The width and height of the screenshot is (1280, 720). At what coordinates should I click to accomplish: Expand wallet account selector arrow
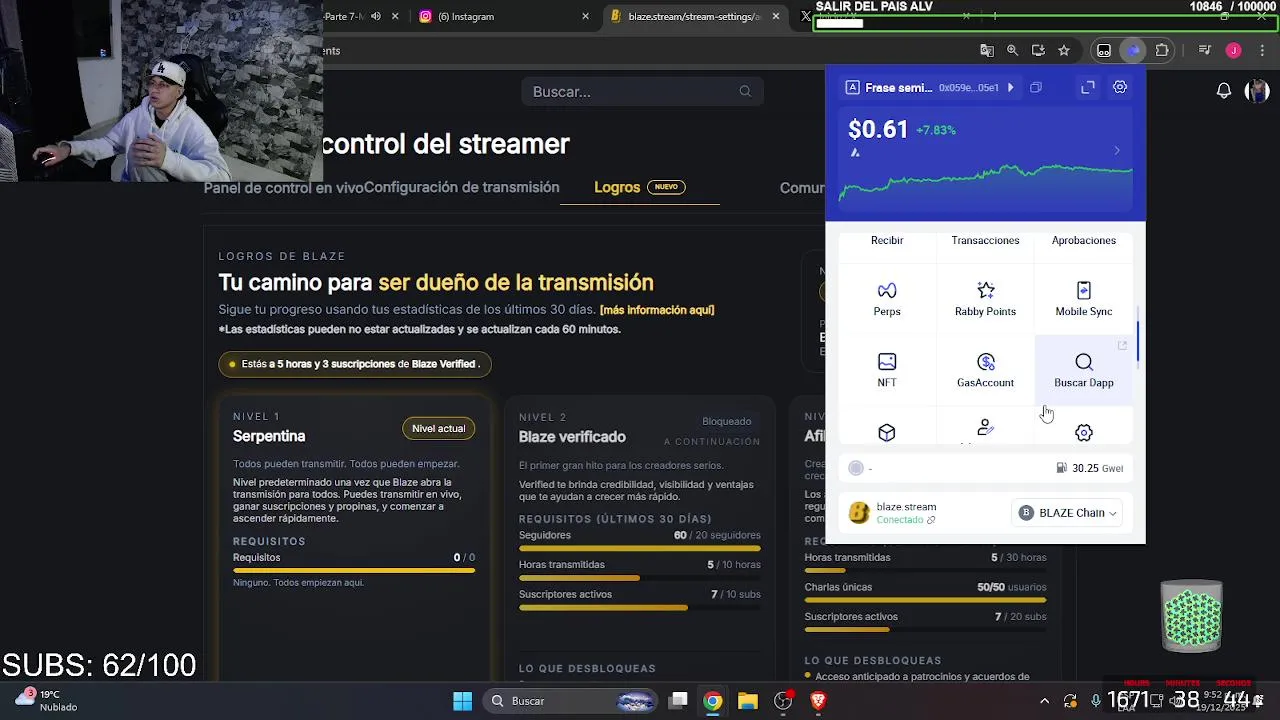point(1010,88)
